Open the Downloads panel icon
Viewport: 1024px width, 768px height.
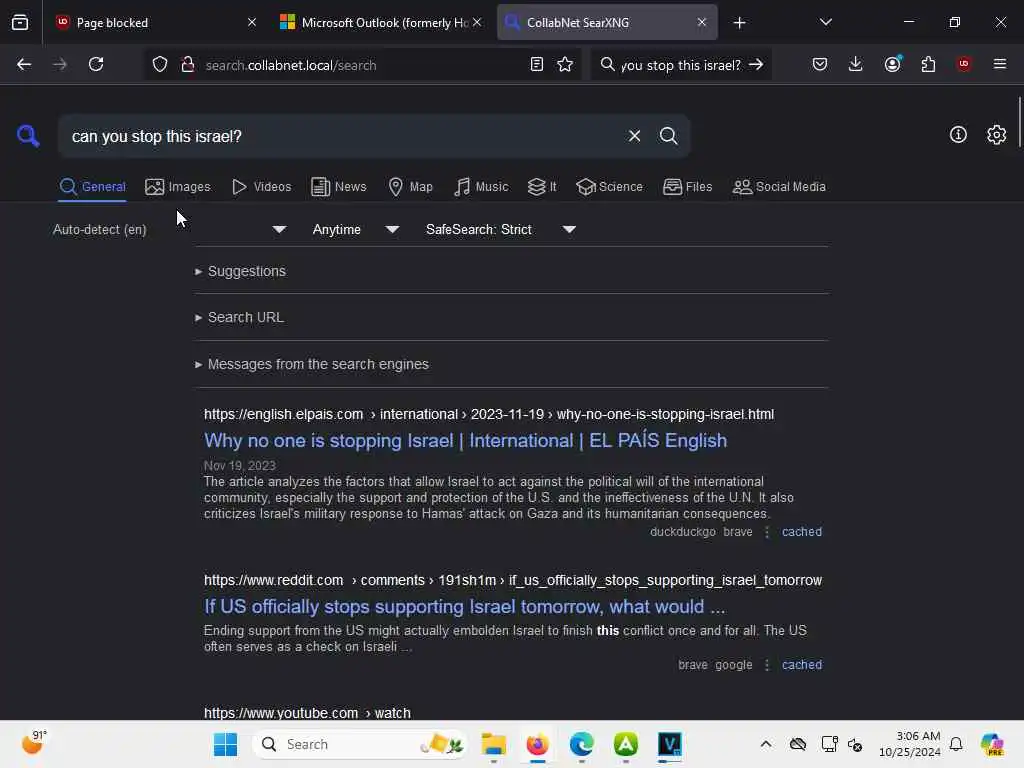[x=856, y=64]
